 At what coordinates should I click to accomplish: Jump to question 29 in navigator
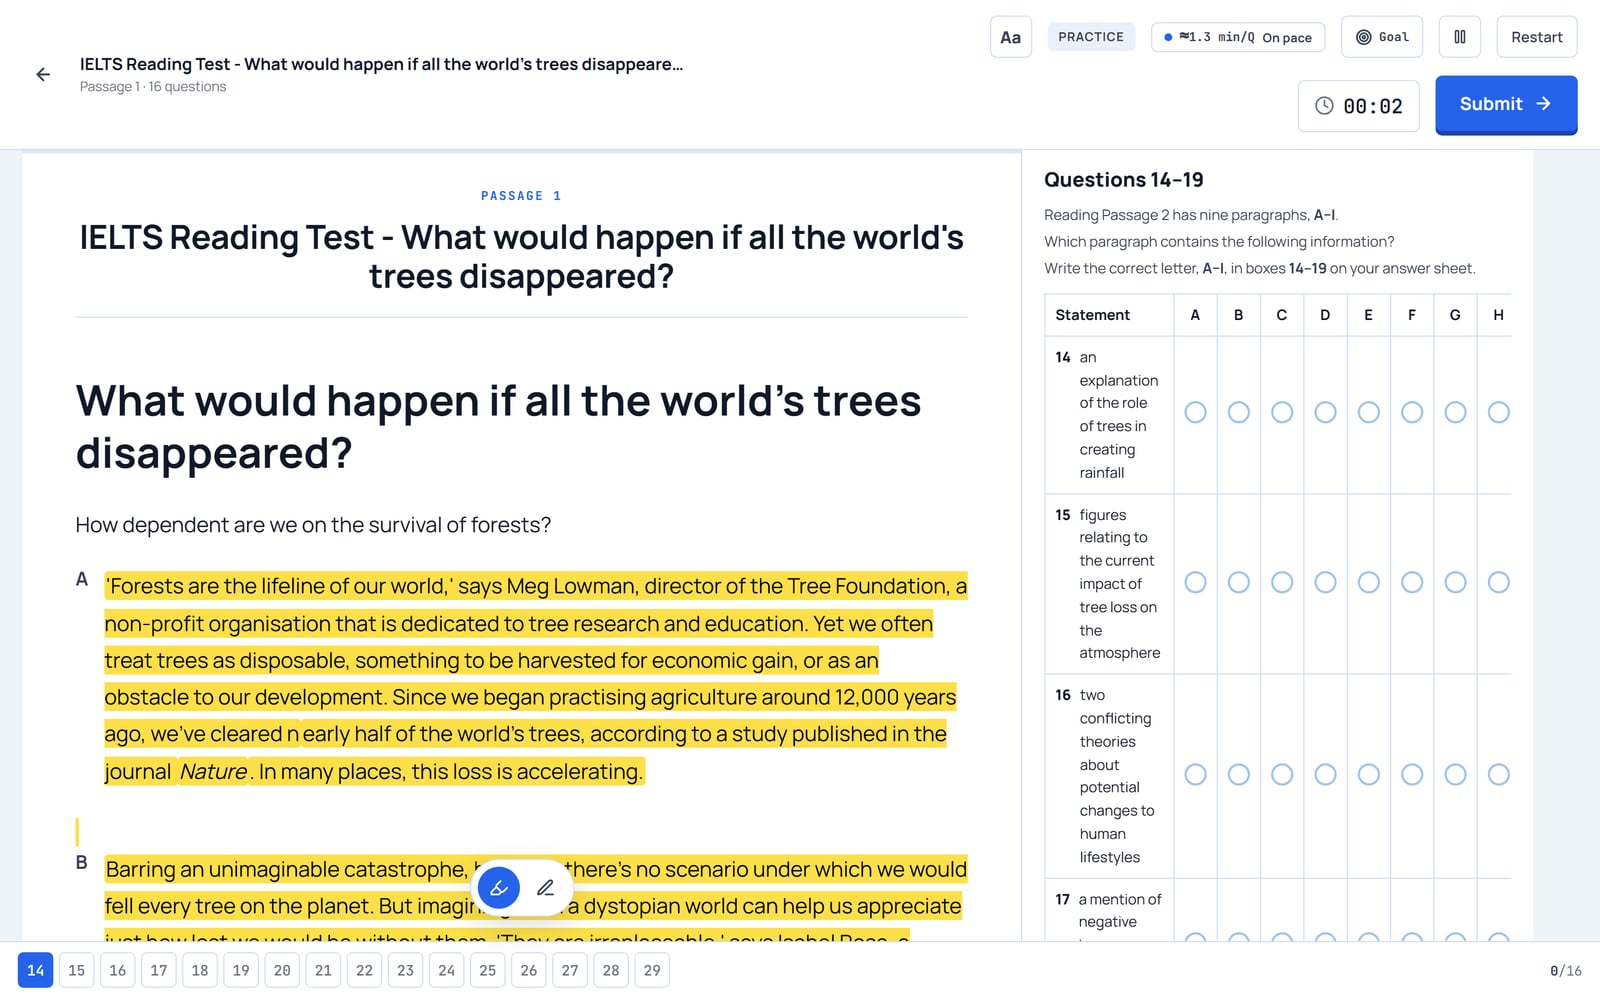652,970
